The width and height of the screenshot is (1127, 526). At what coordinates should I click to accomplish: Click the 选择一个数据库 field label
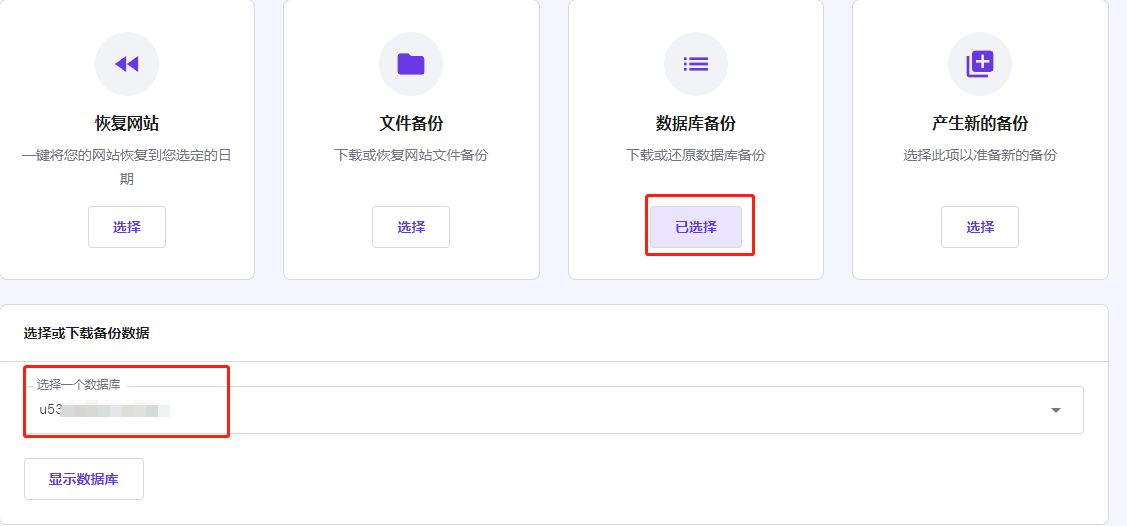click(78, 384)
